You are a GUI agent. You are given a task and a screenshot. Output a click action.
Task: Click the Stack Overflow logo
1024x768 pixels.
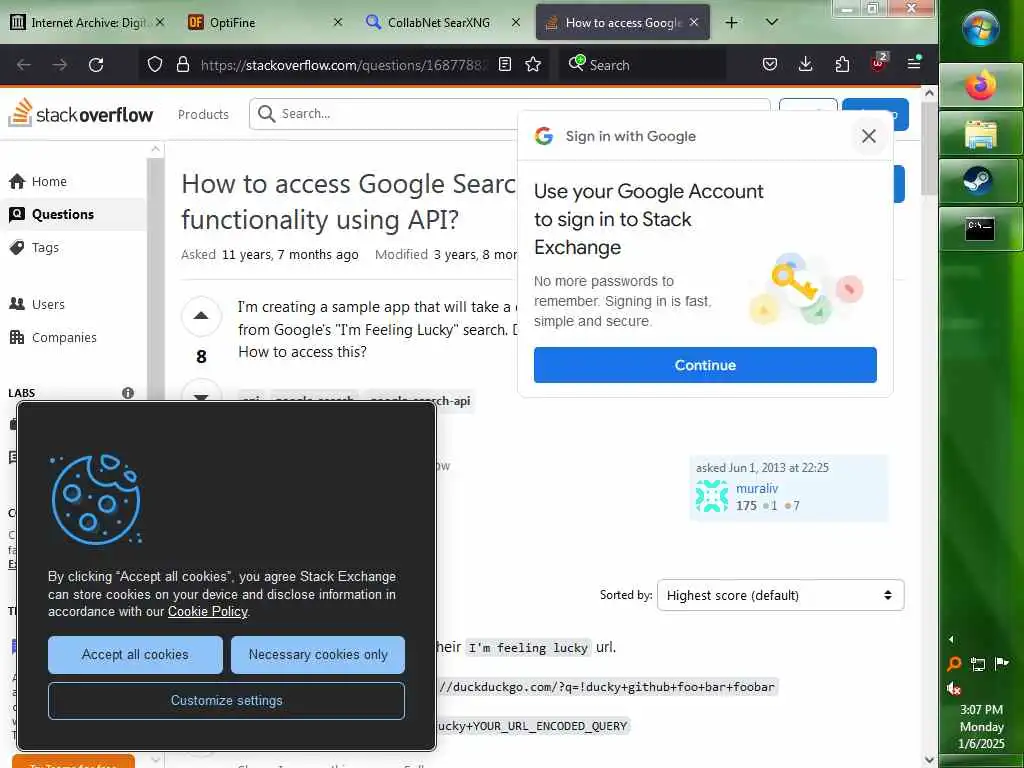click(80, 114)
